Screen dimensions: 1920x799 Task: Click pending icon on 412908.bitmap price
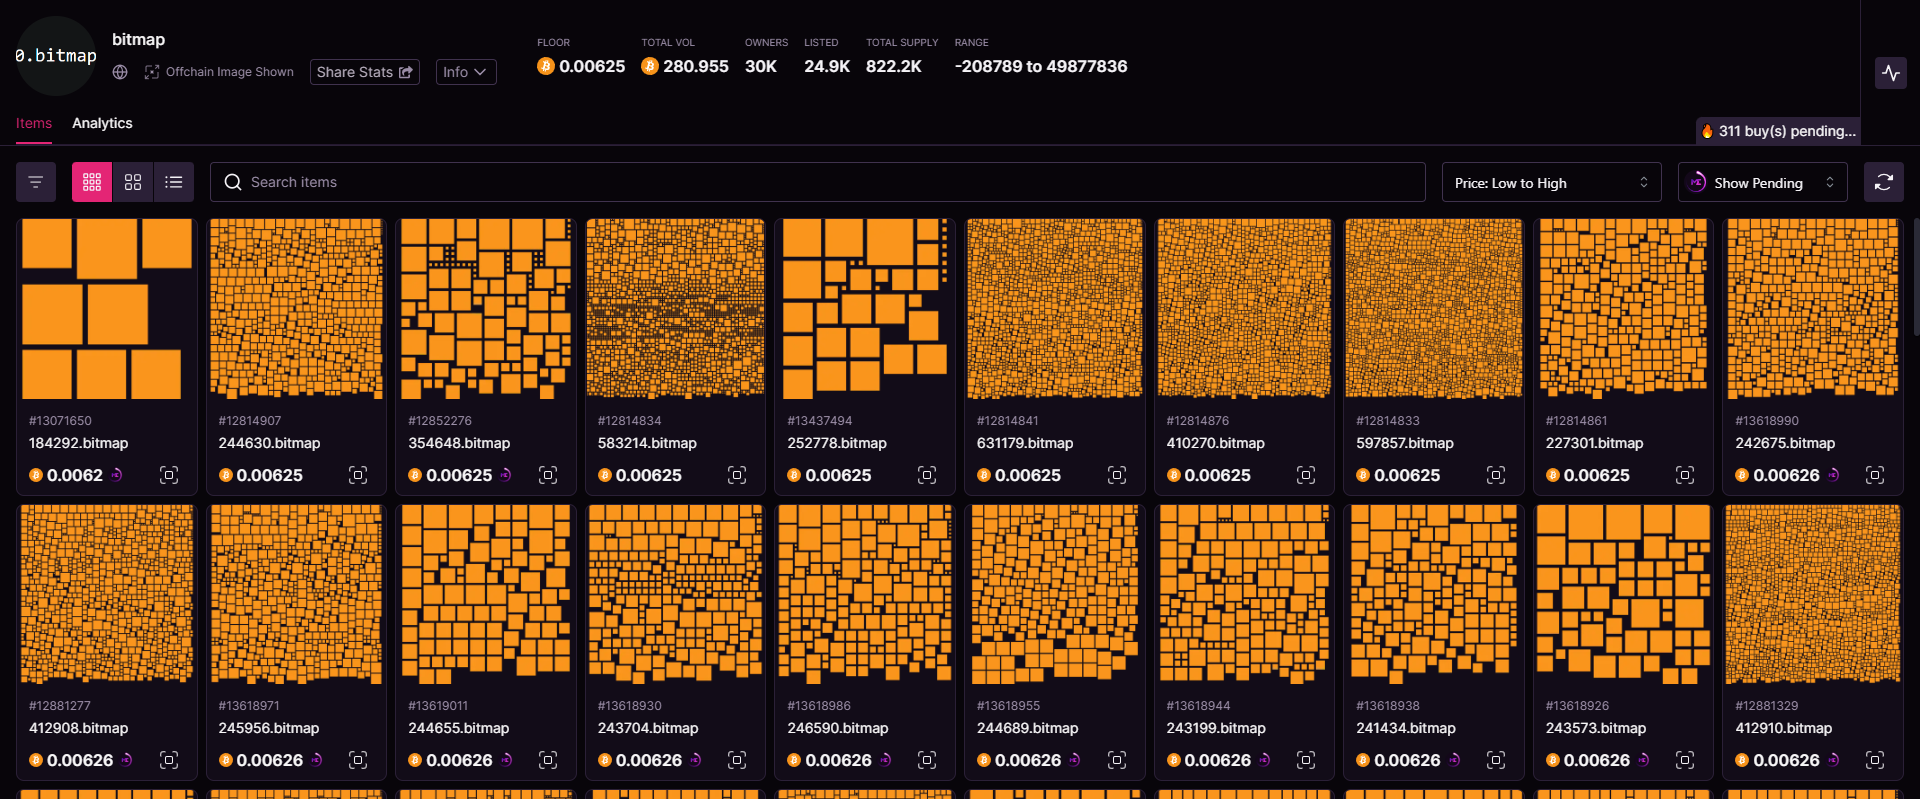[x=126, y=760]
